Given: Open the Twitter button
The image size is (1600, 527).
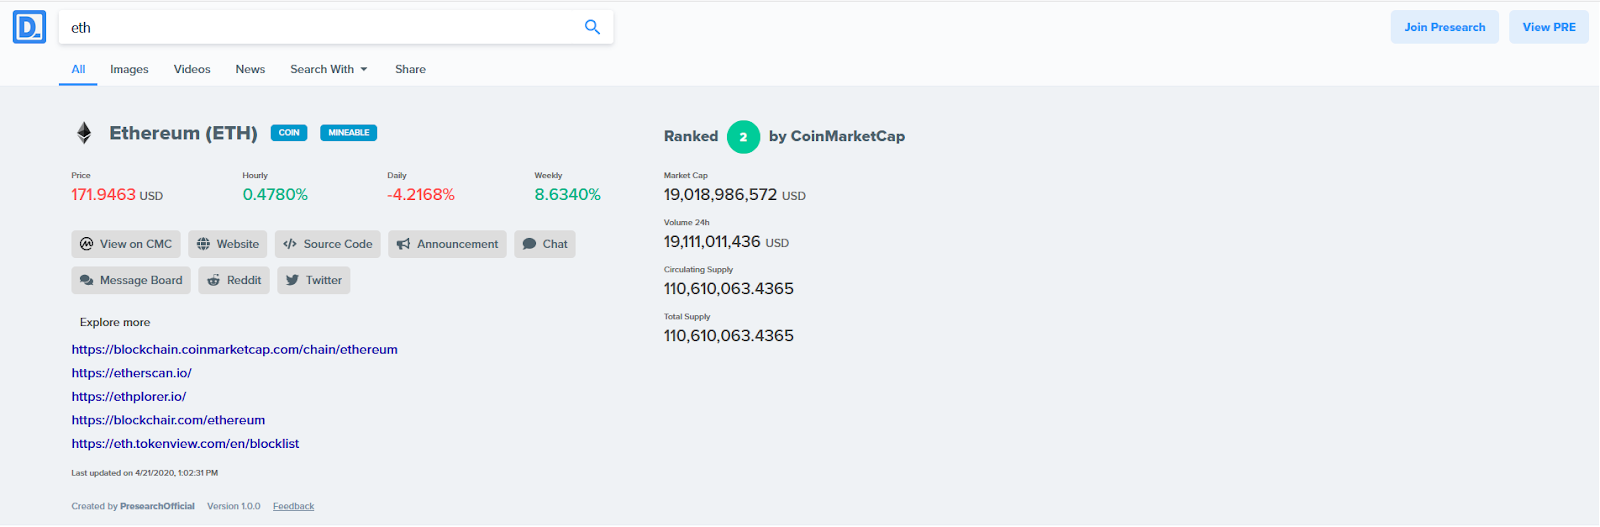Looking at the screenshot, I should (314, 280).
